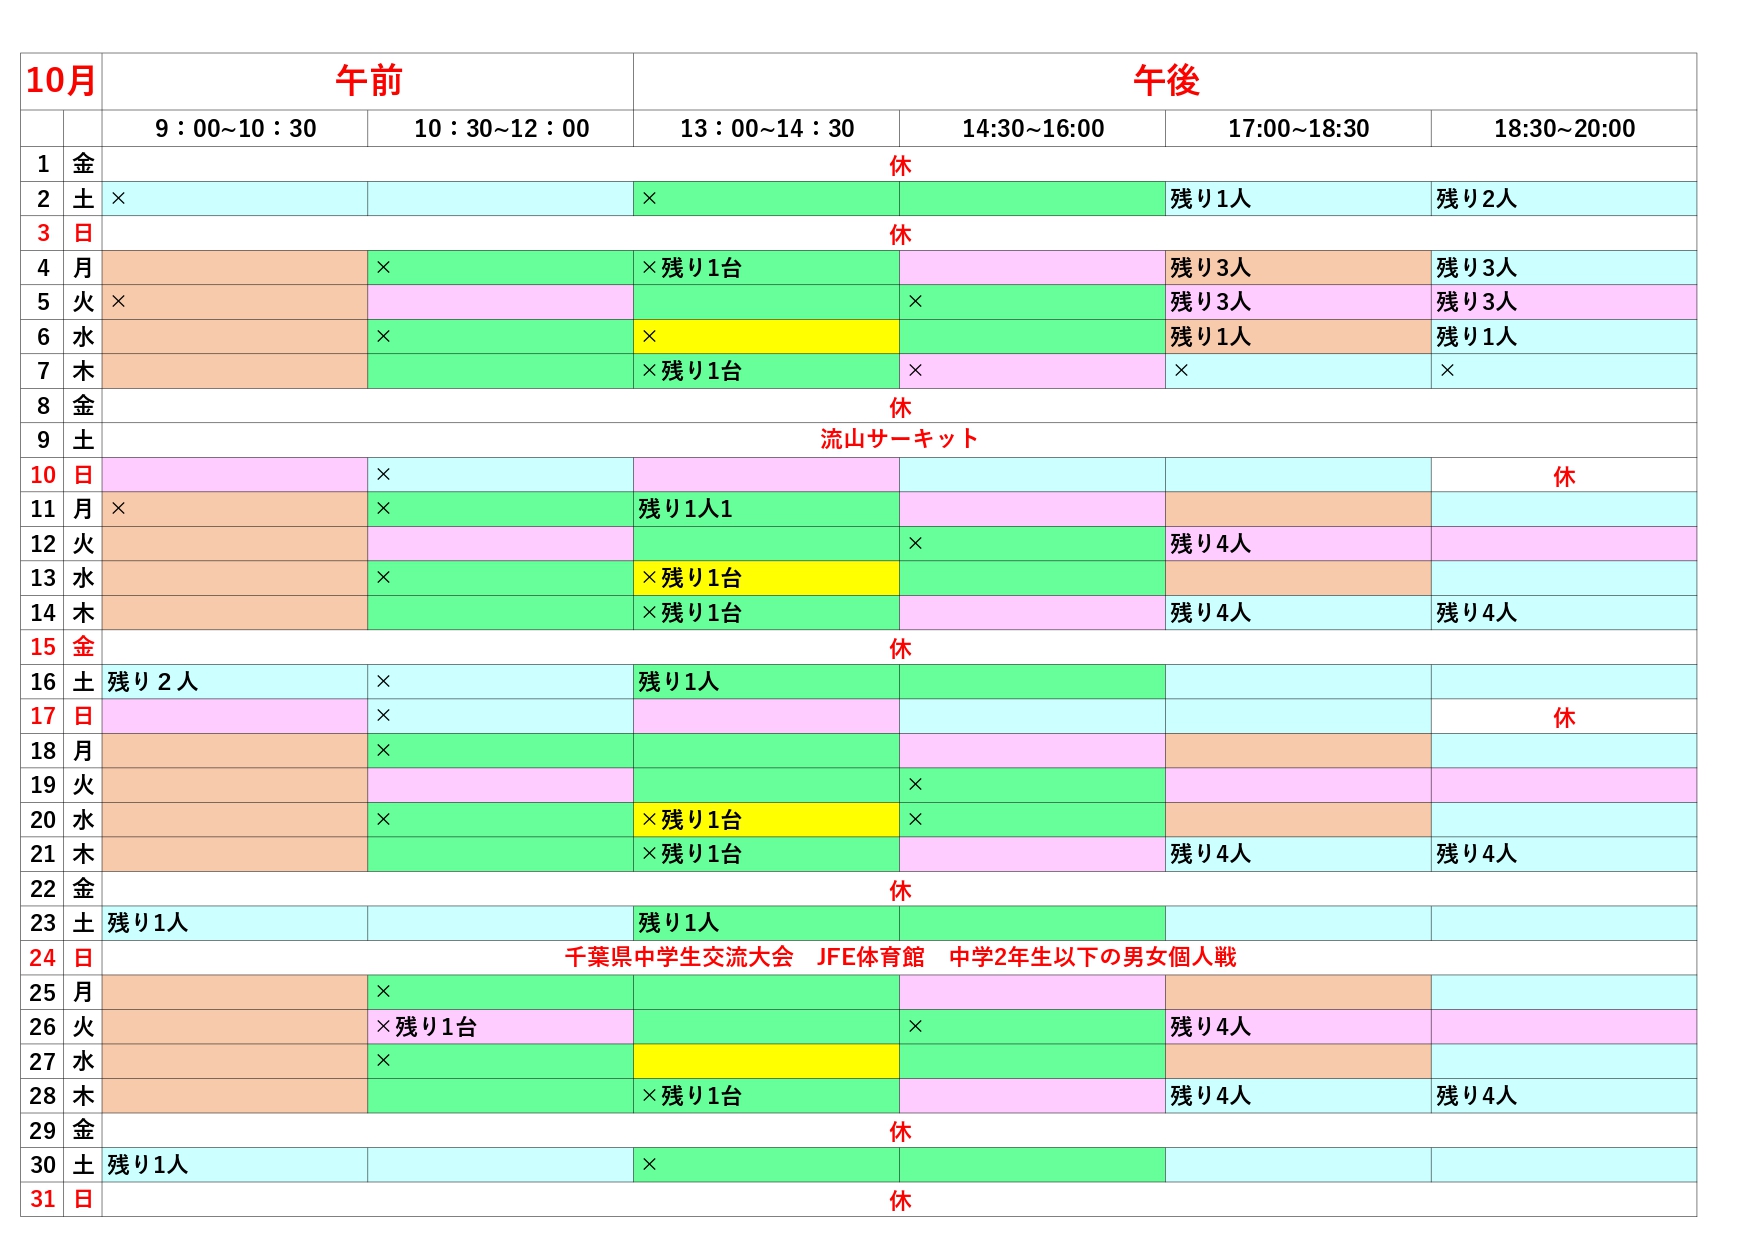Click 残り1人 in the day 30 row

click(147, 1165)
